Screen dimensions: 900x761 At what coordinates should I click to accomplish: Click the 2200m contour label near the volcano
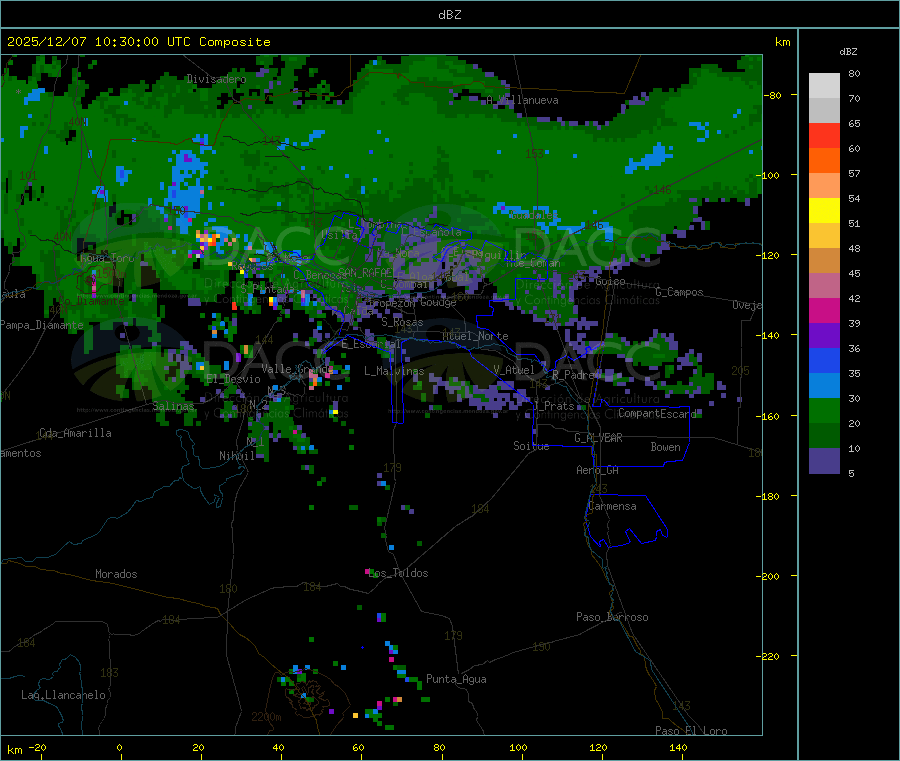[x=266, y=717]
